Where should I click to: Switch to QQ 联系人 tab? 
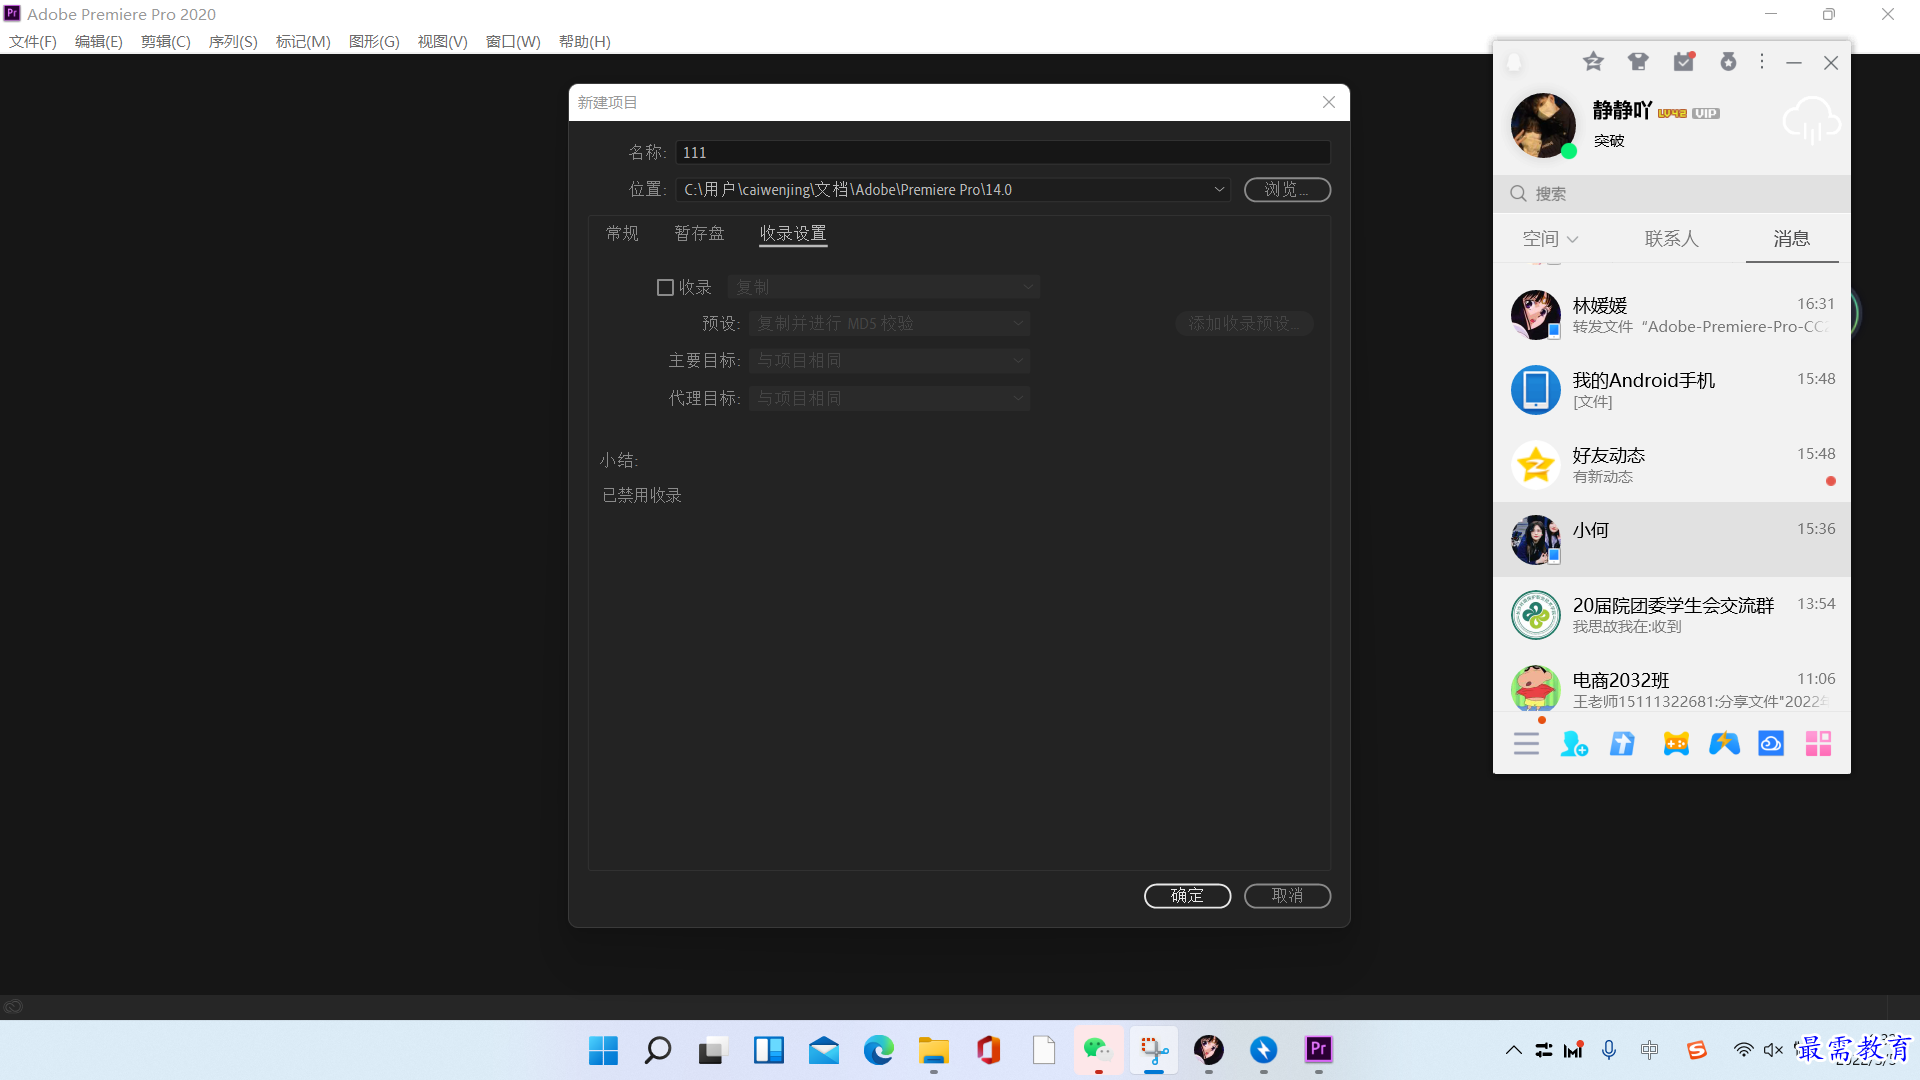click(1671, 239)
